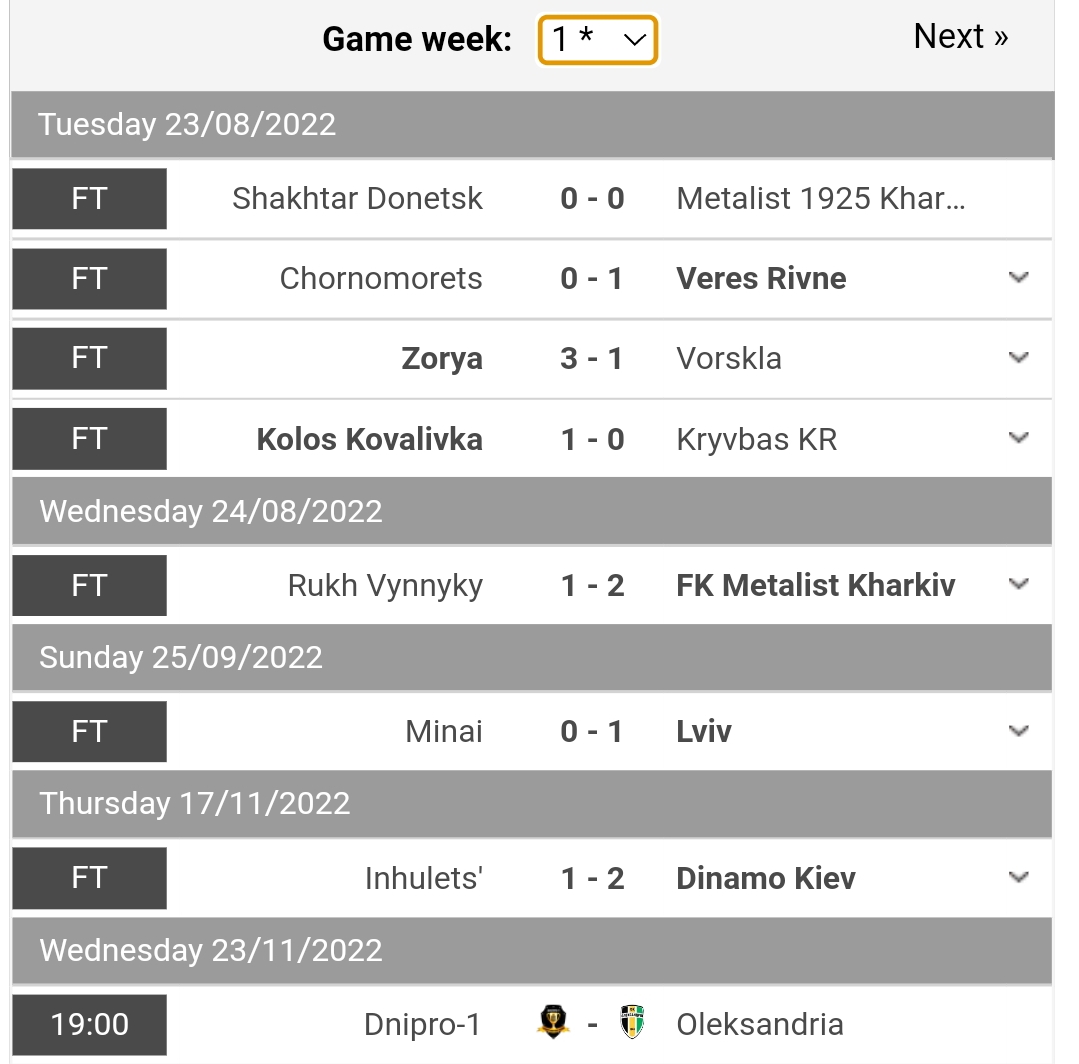Click the FT status for Shakhtar Donetsk match
The height and width of the screenshot is (1064, 1079).
pos(89,198)
